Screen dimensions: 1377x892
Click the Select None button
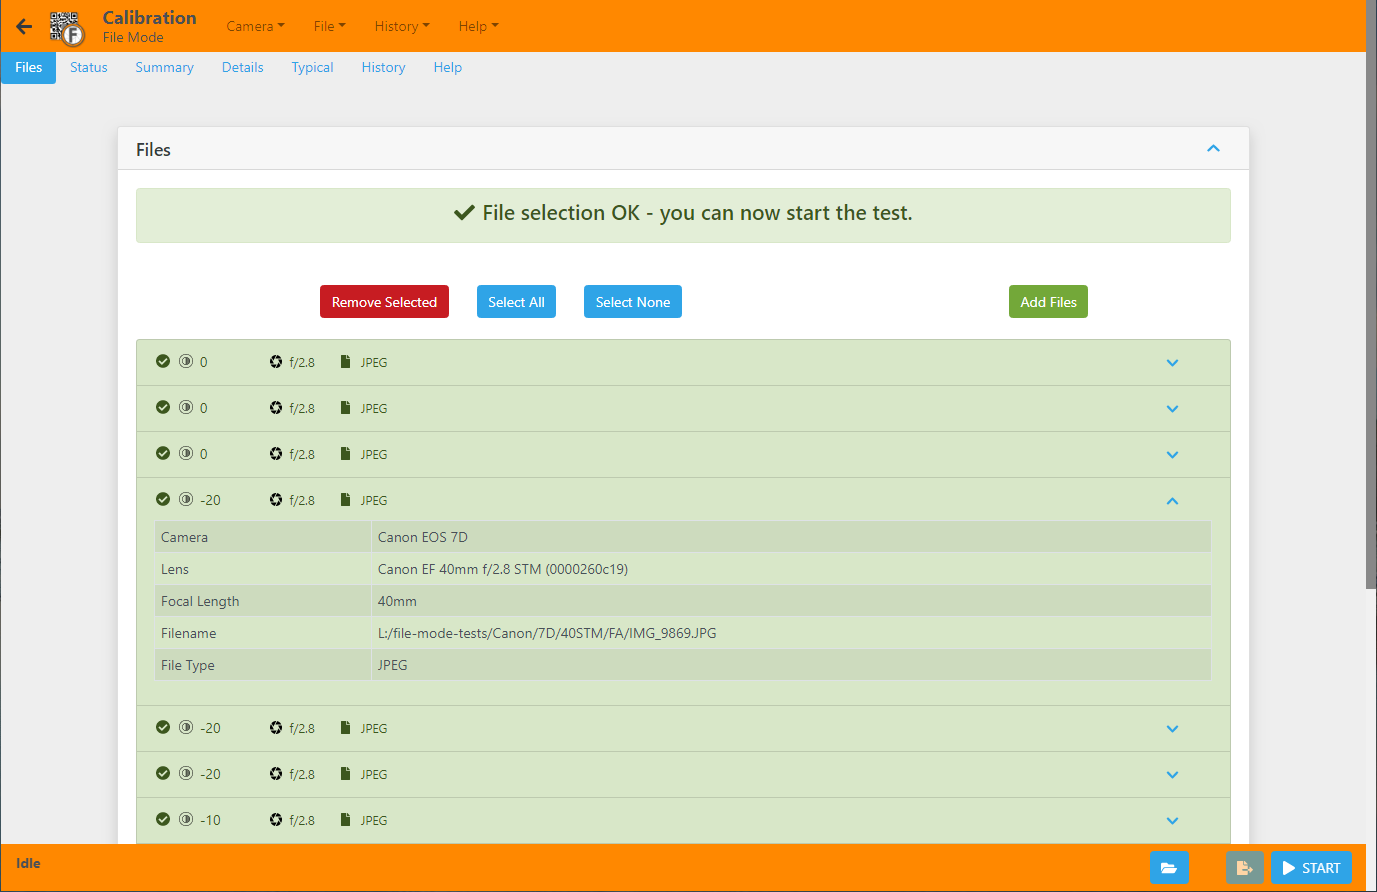633,302
